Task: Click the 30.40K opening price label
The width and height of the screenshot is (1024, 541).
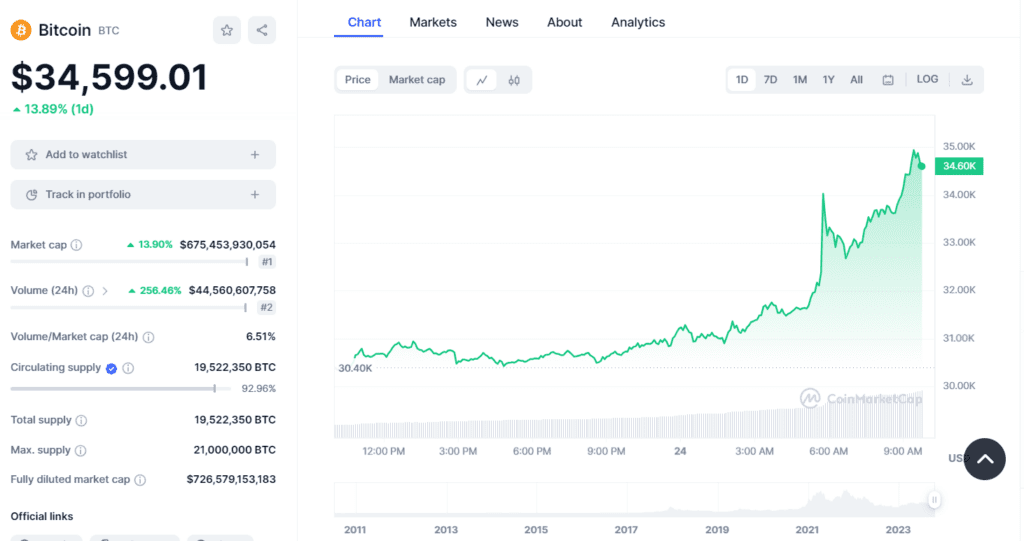Action: pyautogui.click(x=355, y=368)
